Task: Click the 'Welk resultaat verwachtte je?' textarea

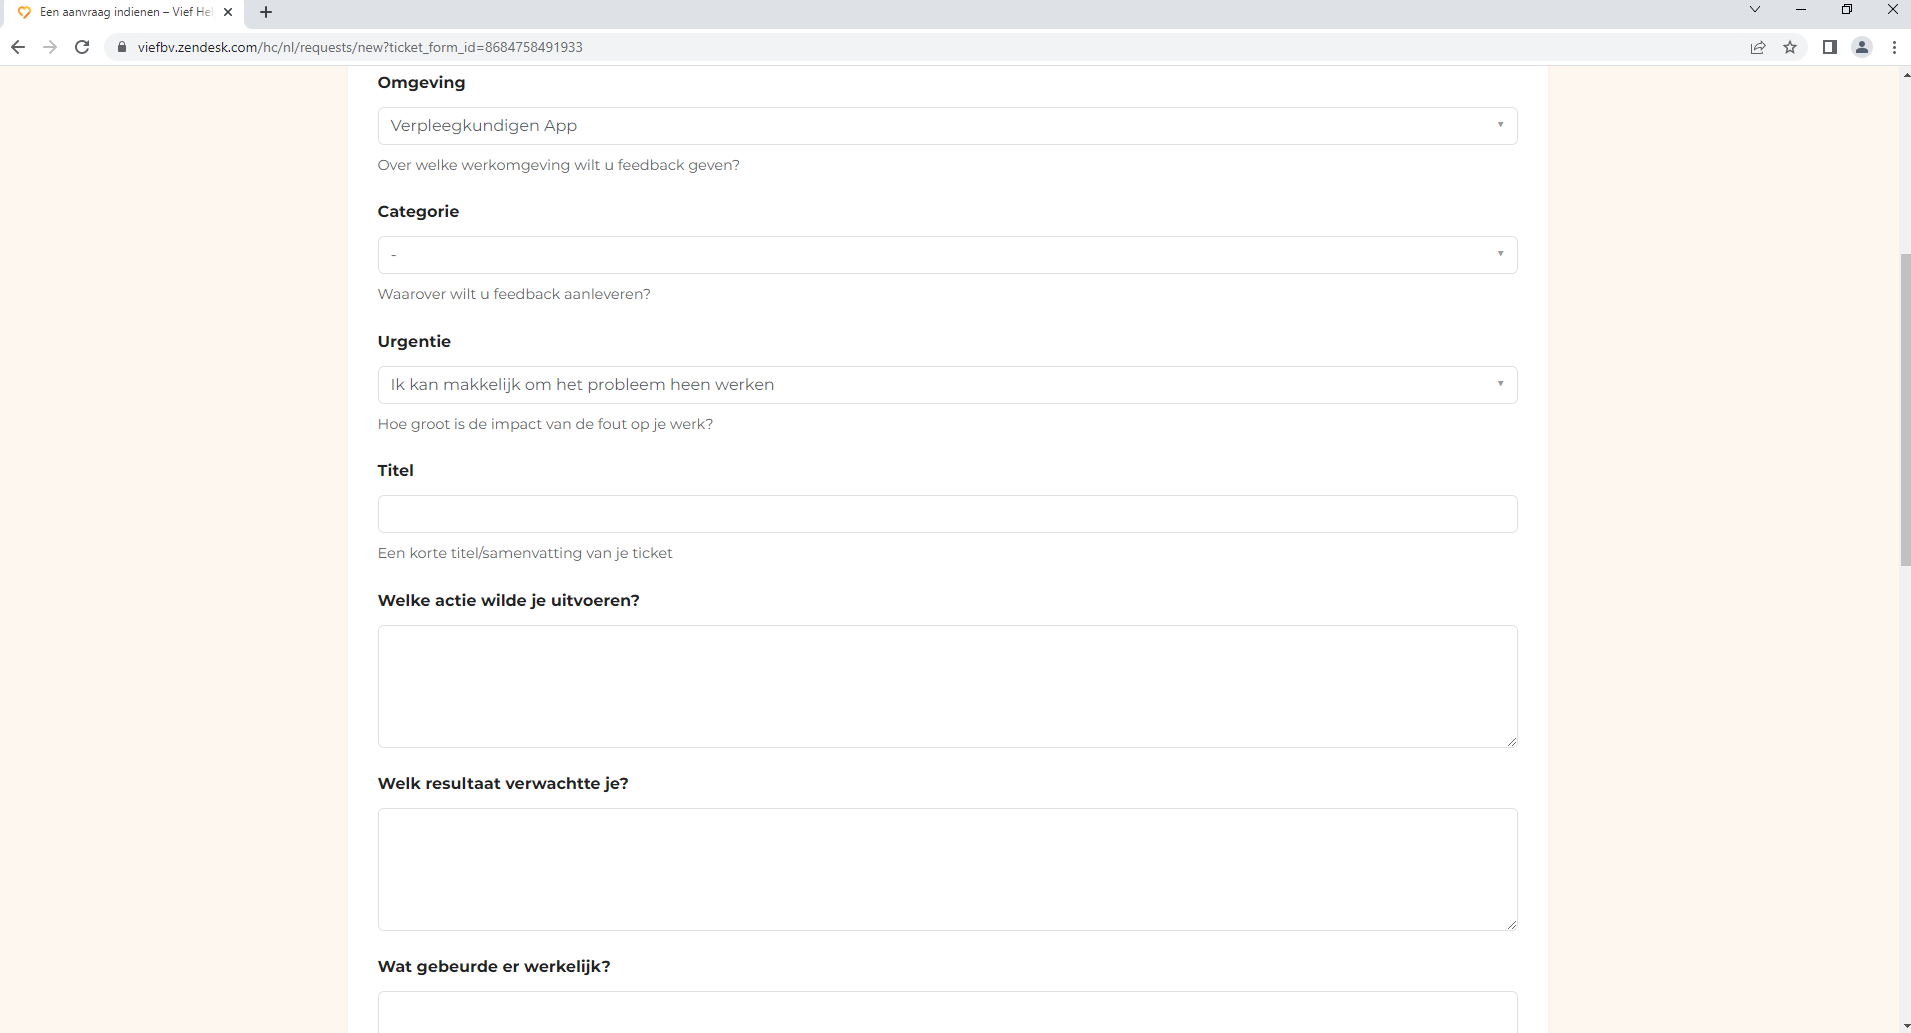Action: coord(946,869)
